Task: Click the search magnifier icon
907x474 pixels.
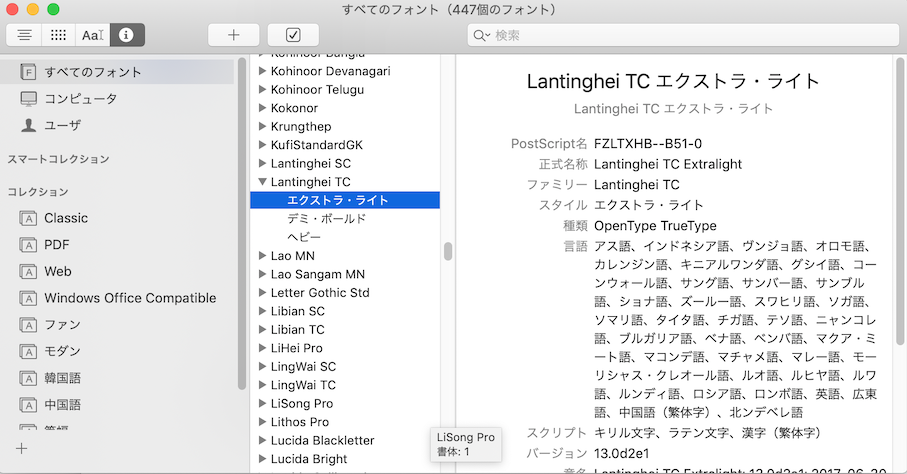Action: [x=481, y=36]
